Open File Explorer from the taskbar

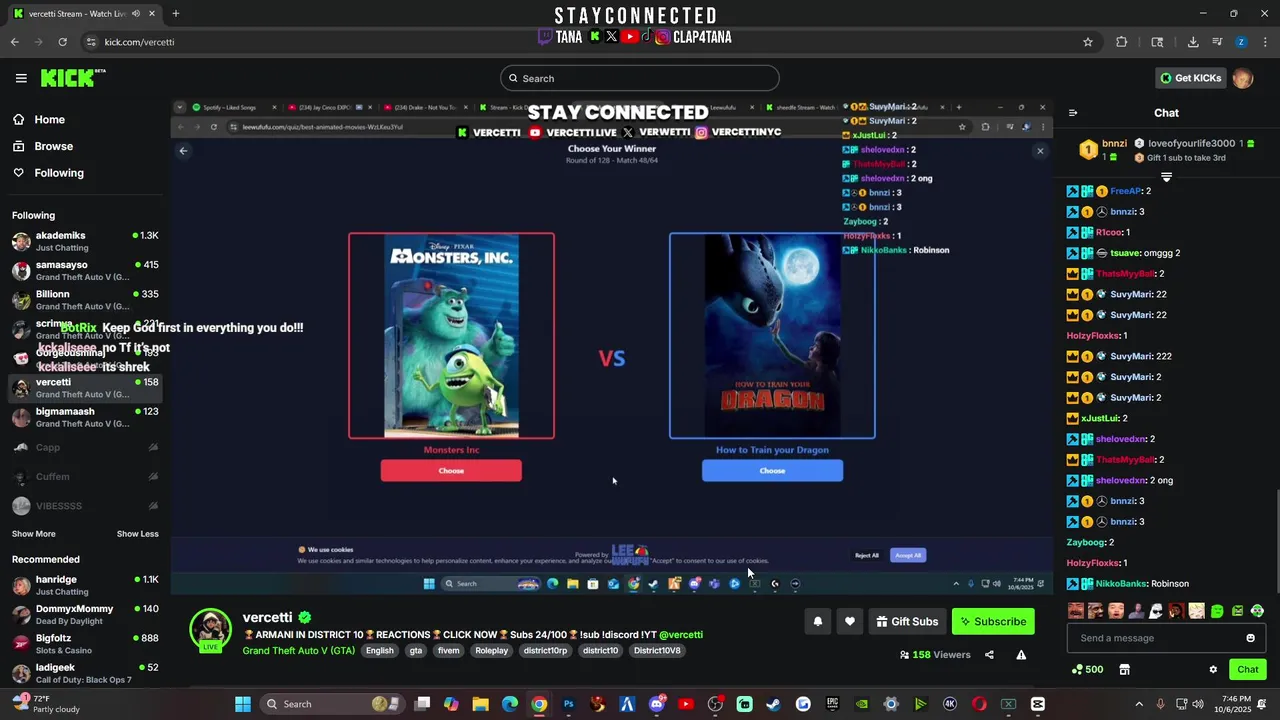480,704
